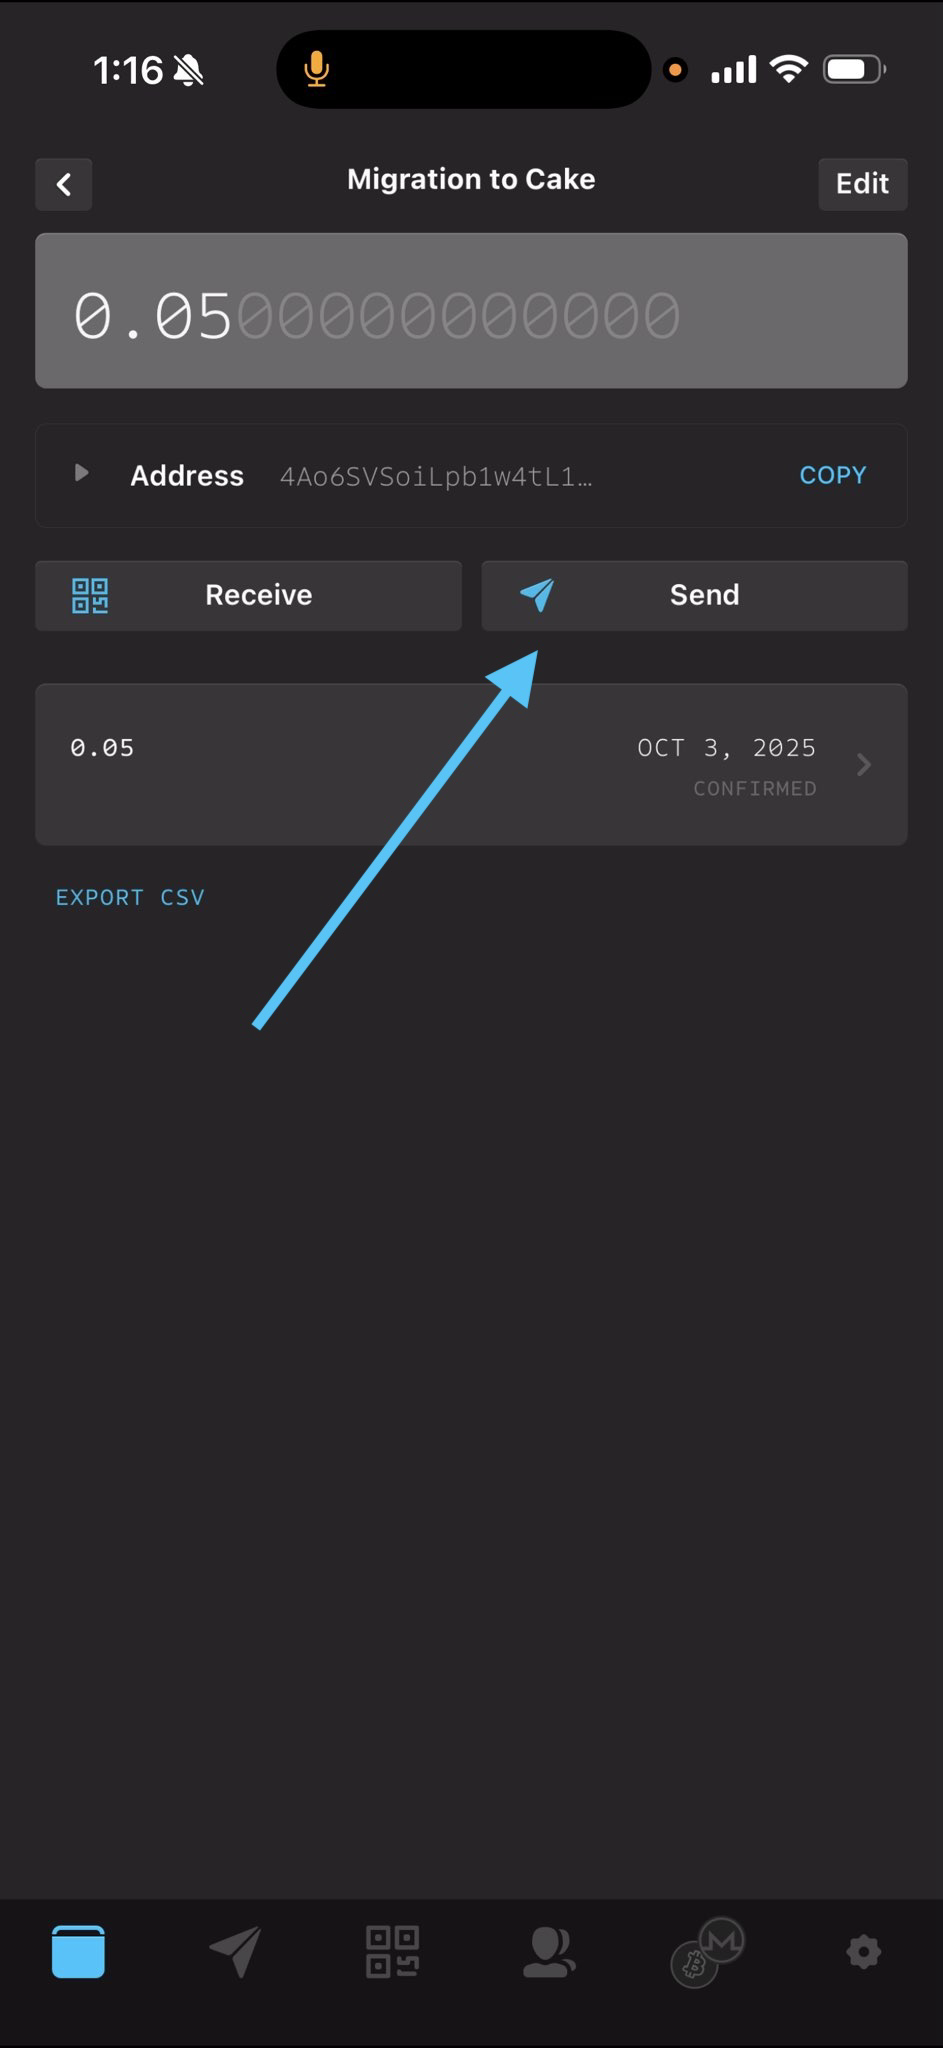Open the Bitcoin-Monero exchange tab
The width and height of the screenshot is (943, 2048).
pyautogui.click(x=707, y=1952)
